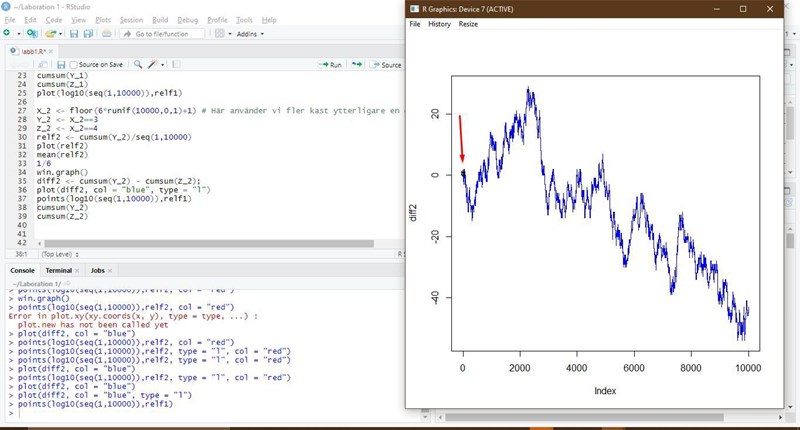Click the find/replace magnifier icon

click(136, 64)
